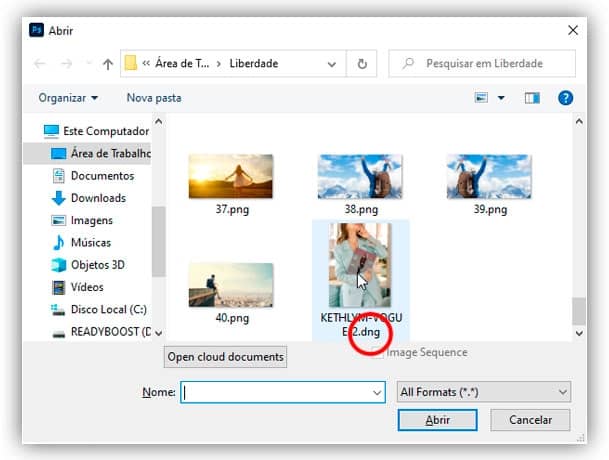This screenshot has width=609, height=460.
Task: Click the '39.png' file name
Action: (490, 209)
